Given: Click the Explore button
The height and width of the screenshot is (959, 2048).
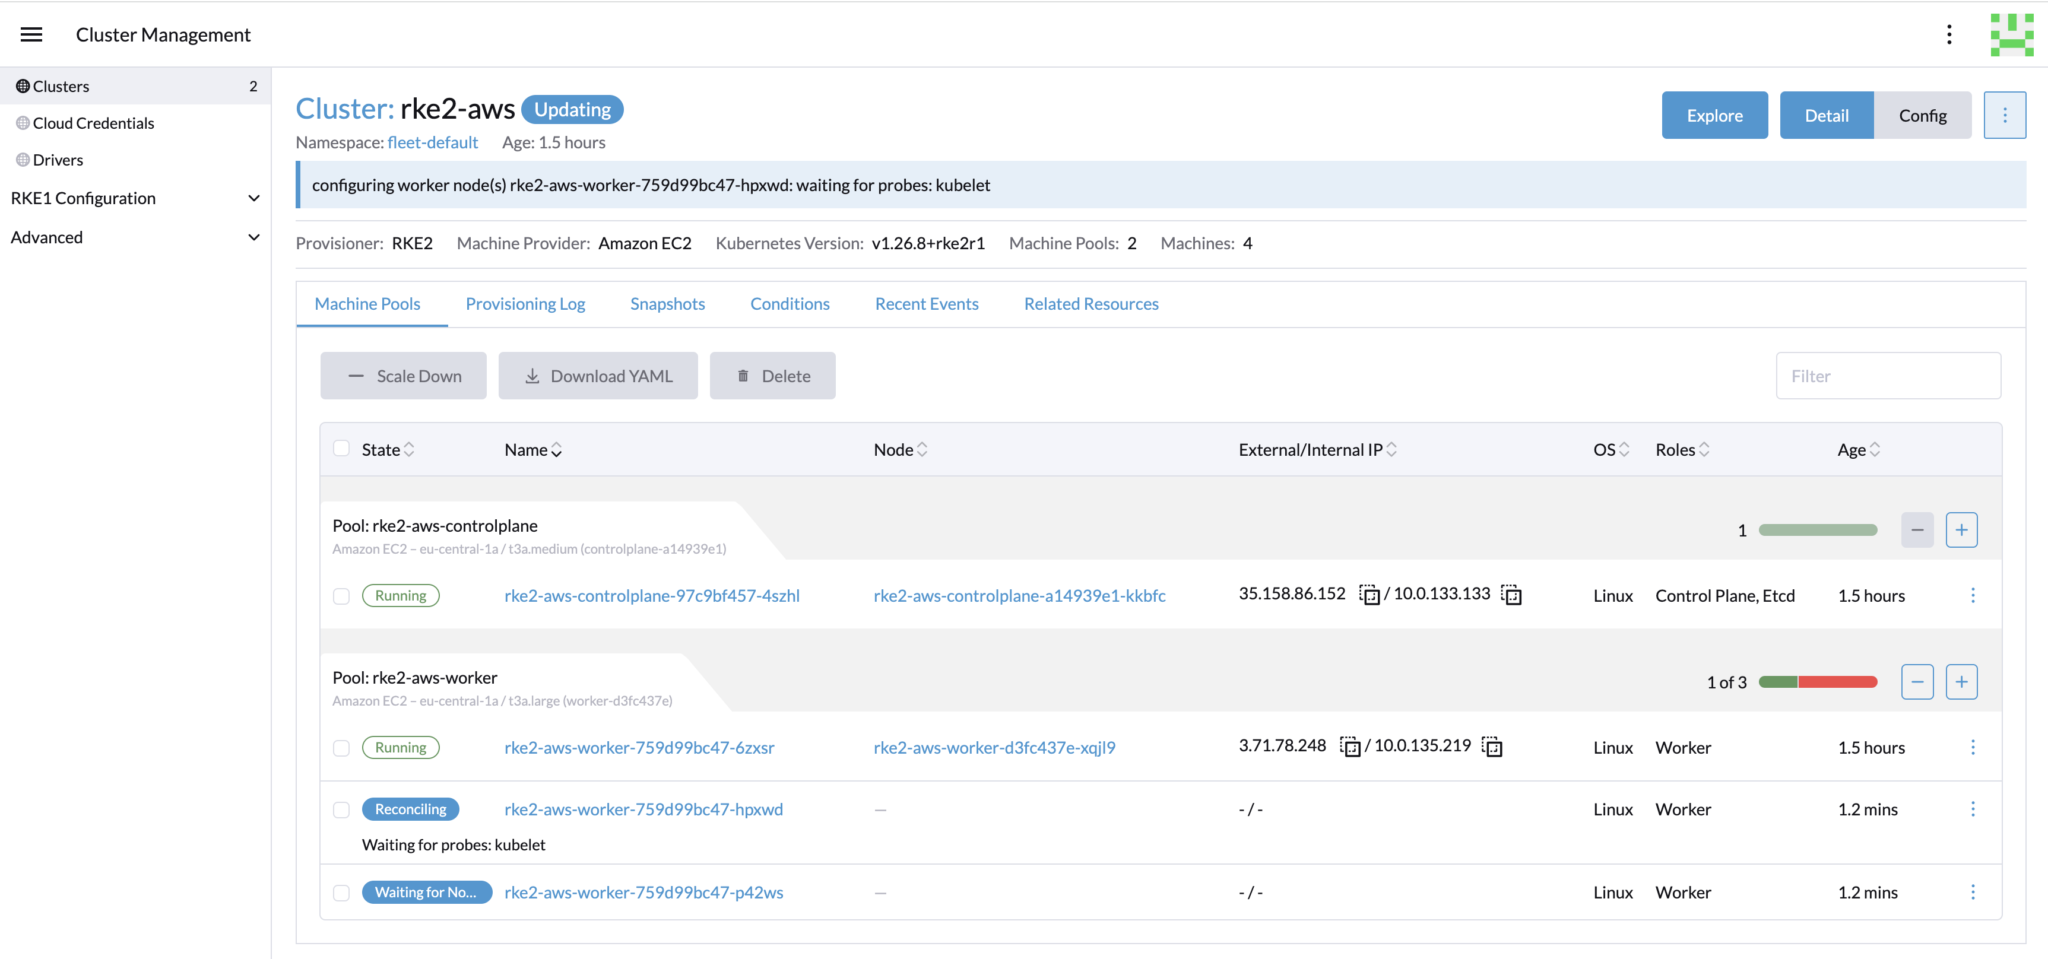Looking at the screenshot, I should click(x=1714, y=116).
